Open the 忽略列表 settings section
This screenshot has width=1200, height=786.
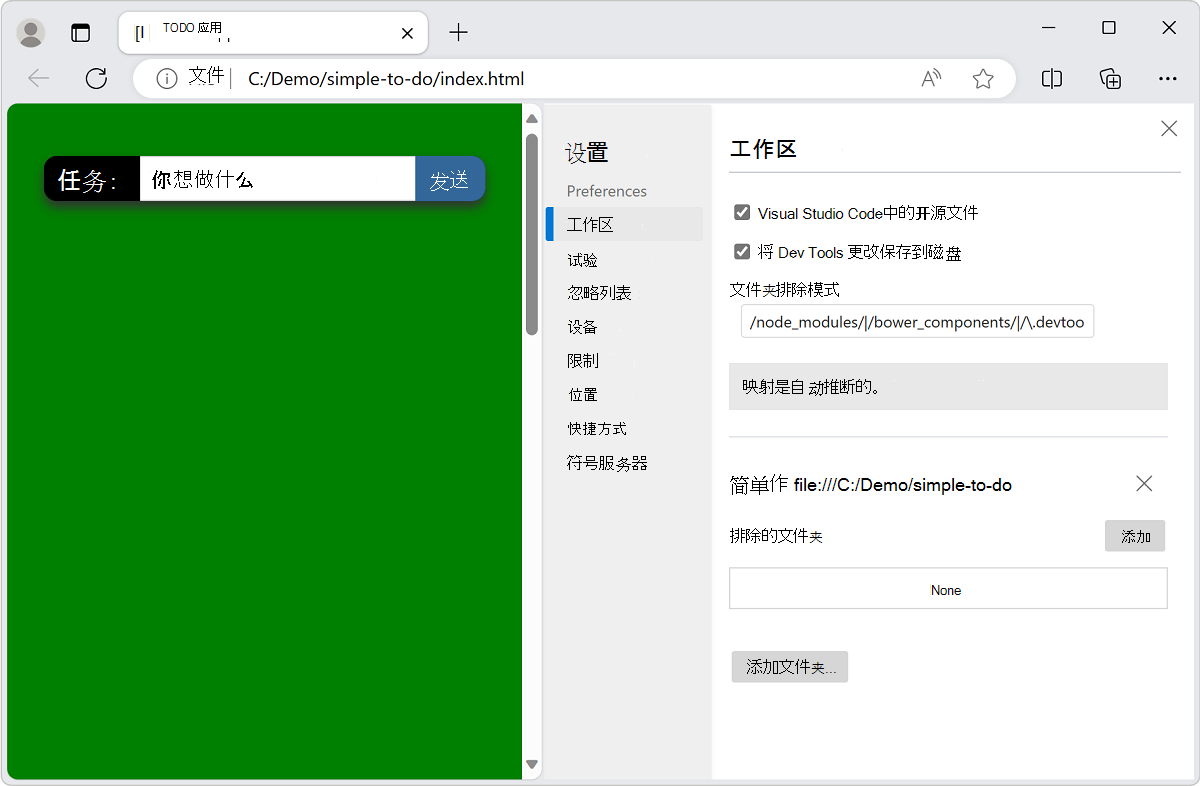coord(601,292)
